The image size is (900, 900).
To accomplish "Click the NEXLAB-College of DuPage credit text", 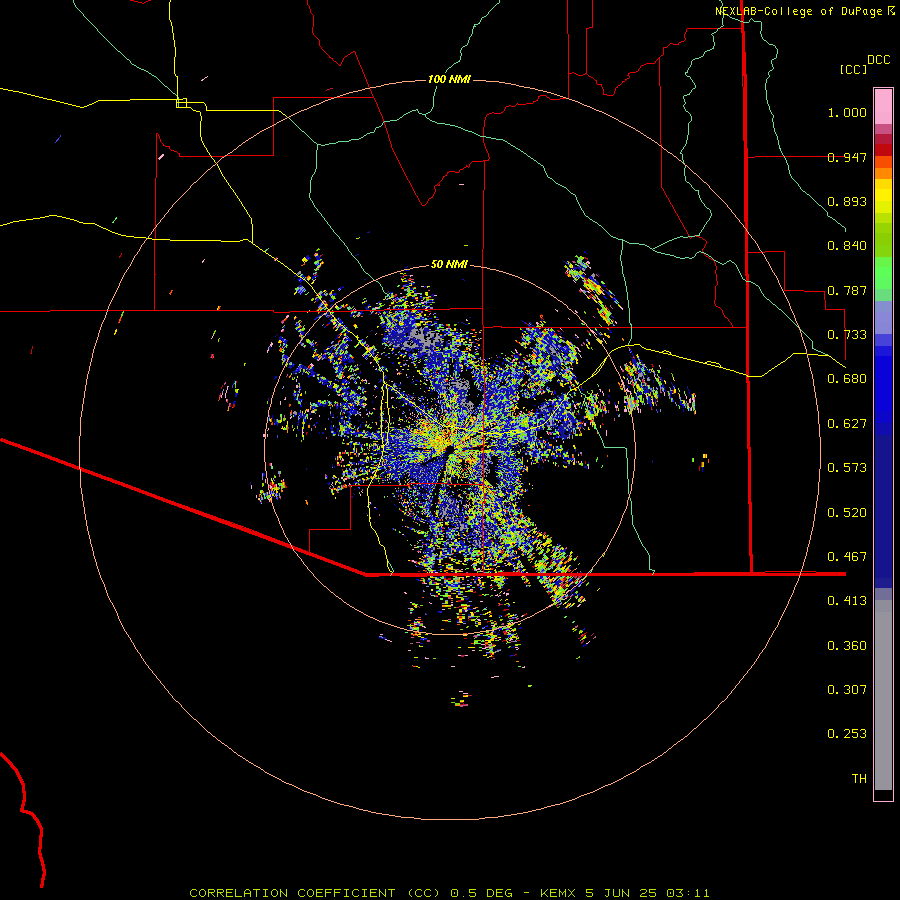I will click(798, 11).
